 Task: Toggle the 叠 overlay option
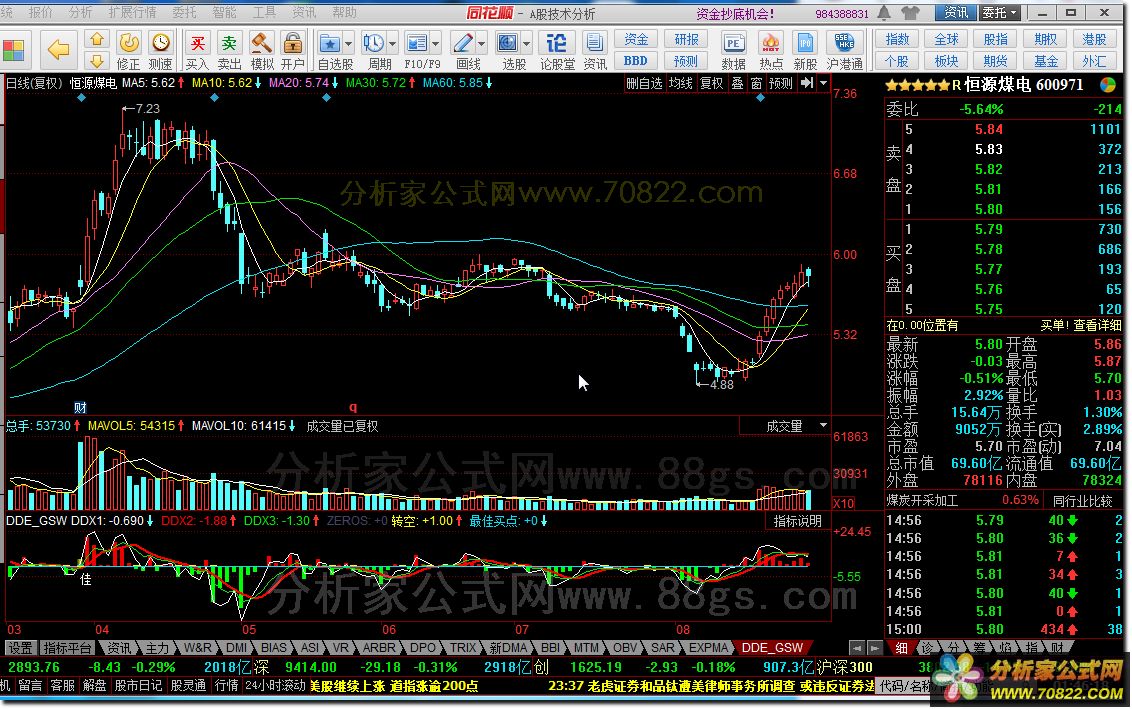click(737, 83)
